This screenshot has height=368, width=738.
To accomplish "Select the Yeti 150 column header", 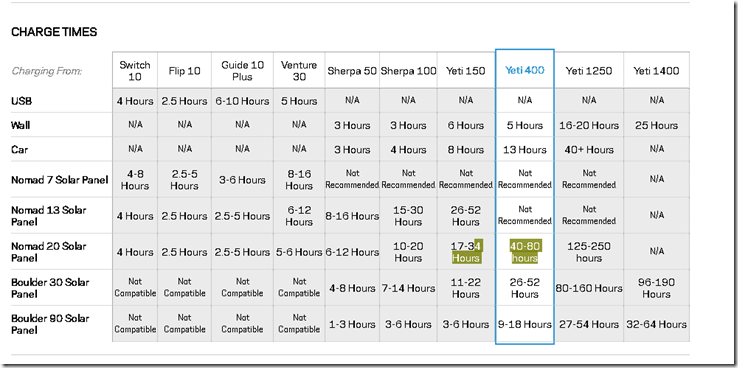I will (x=465, y=71).
